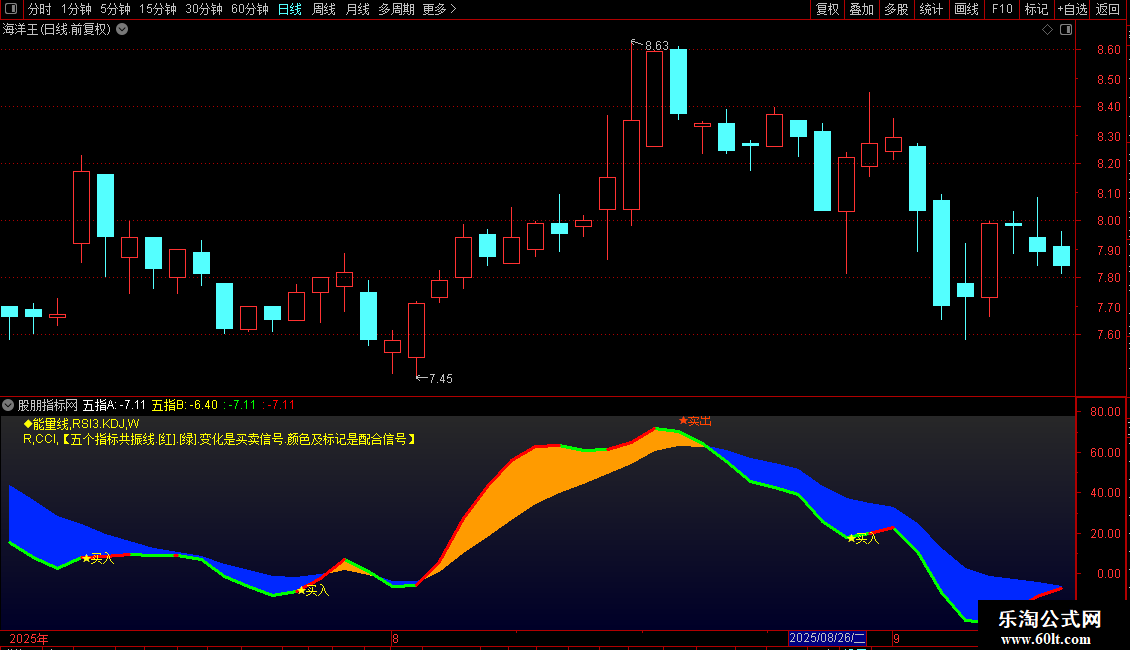Click the 五指A: -7.11 value
This screenshot has width=1130, height=650.
pyautogui.click(x=114, y=405)
